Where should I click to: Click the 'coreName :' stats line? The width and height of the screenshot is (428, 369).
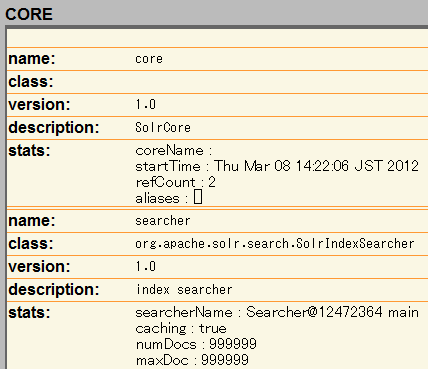[173, 151]
